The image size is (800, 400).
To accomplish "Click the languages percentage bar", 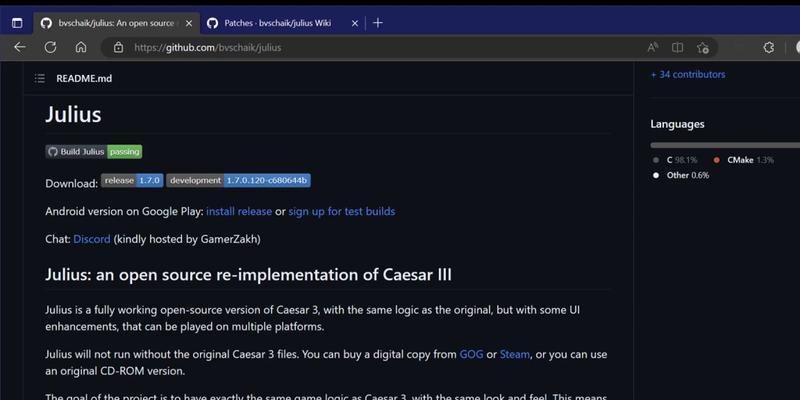I will [x=725, y=145].
